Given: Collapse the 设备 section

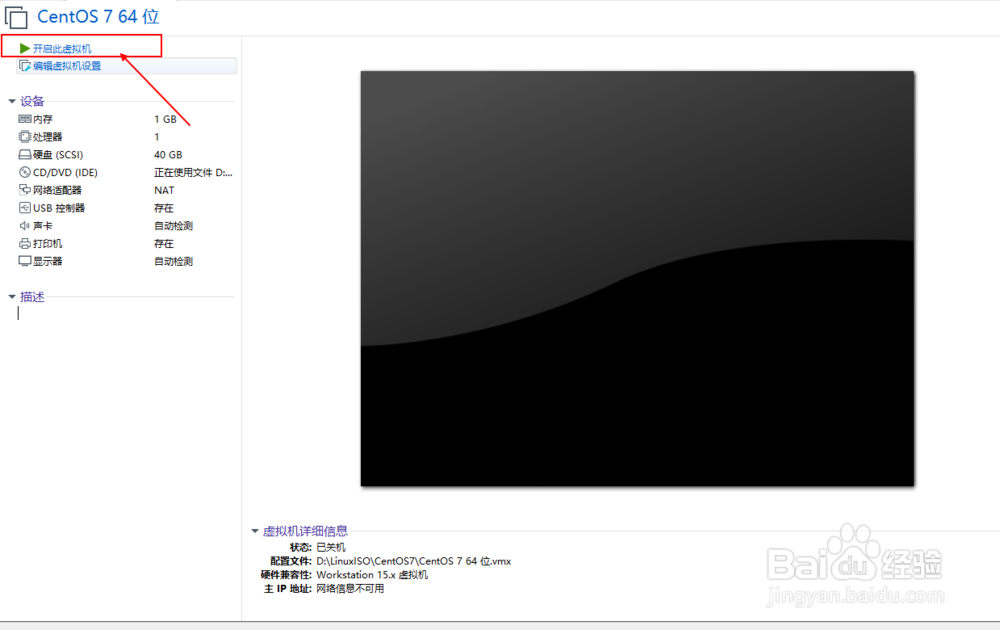Looking at the screenshot, I should (11, 101).
